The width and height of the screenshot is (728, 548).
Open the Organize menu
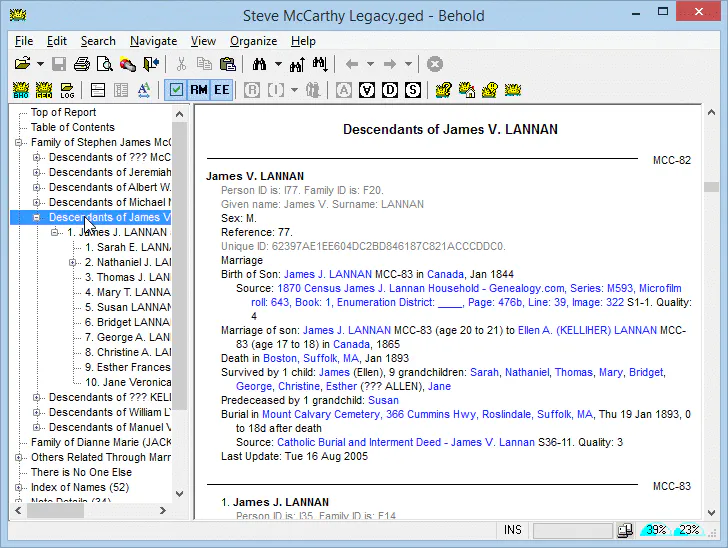254,41
